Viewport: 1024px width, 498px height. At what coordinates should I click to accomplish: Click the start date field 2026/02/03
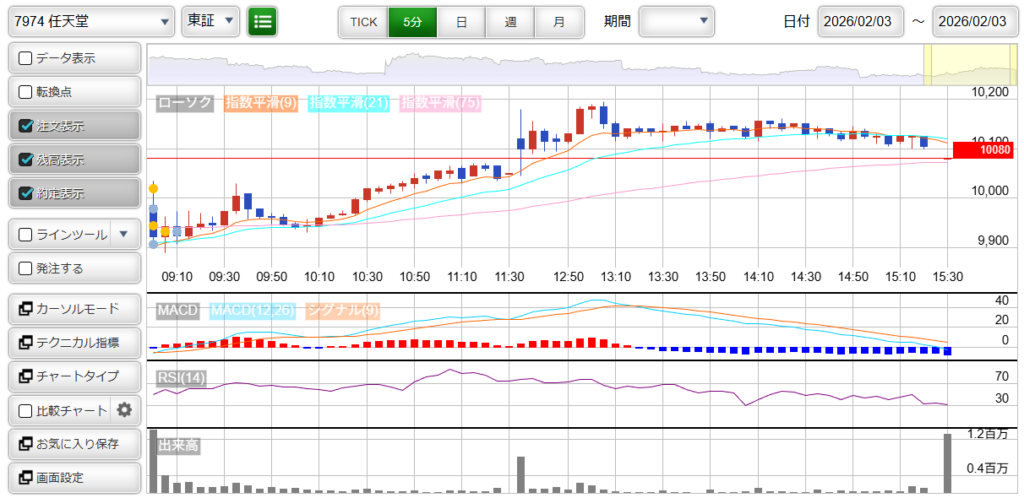coord(860,21)
